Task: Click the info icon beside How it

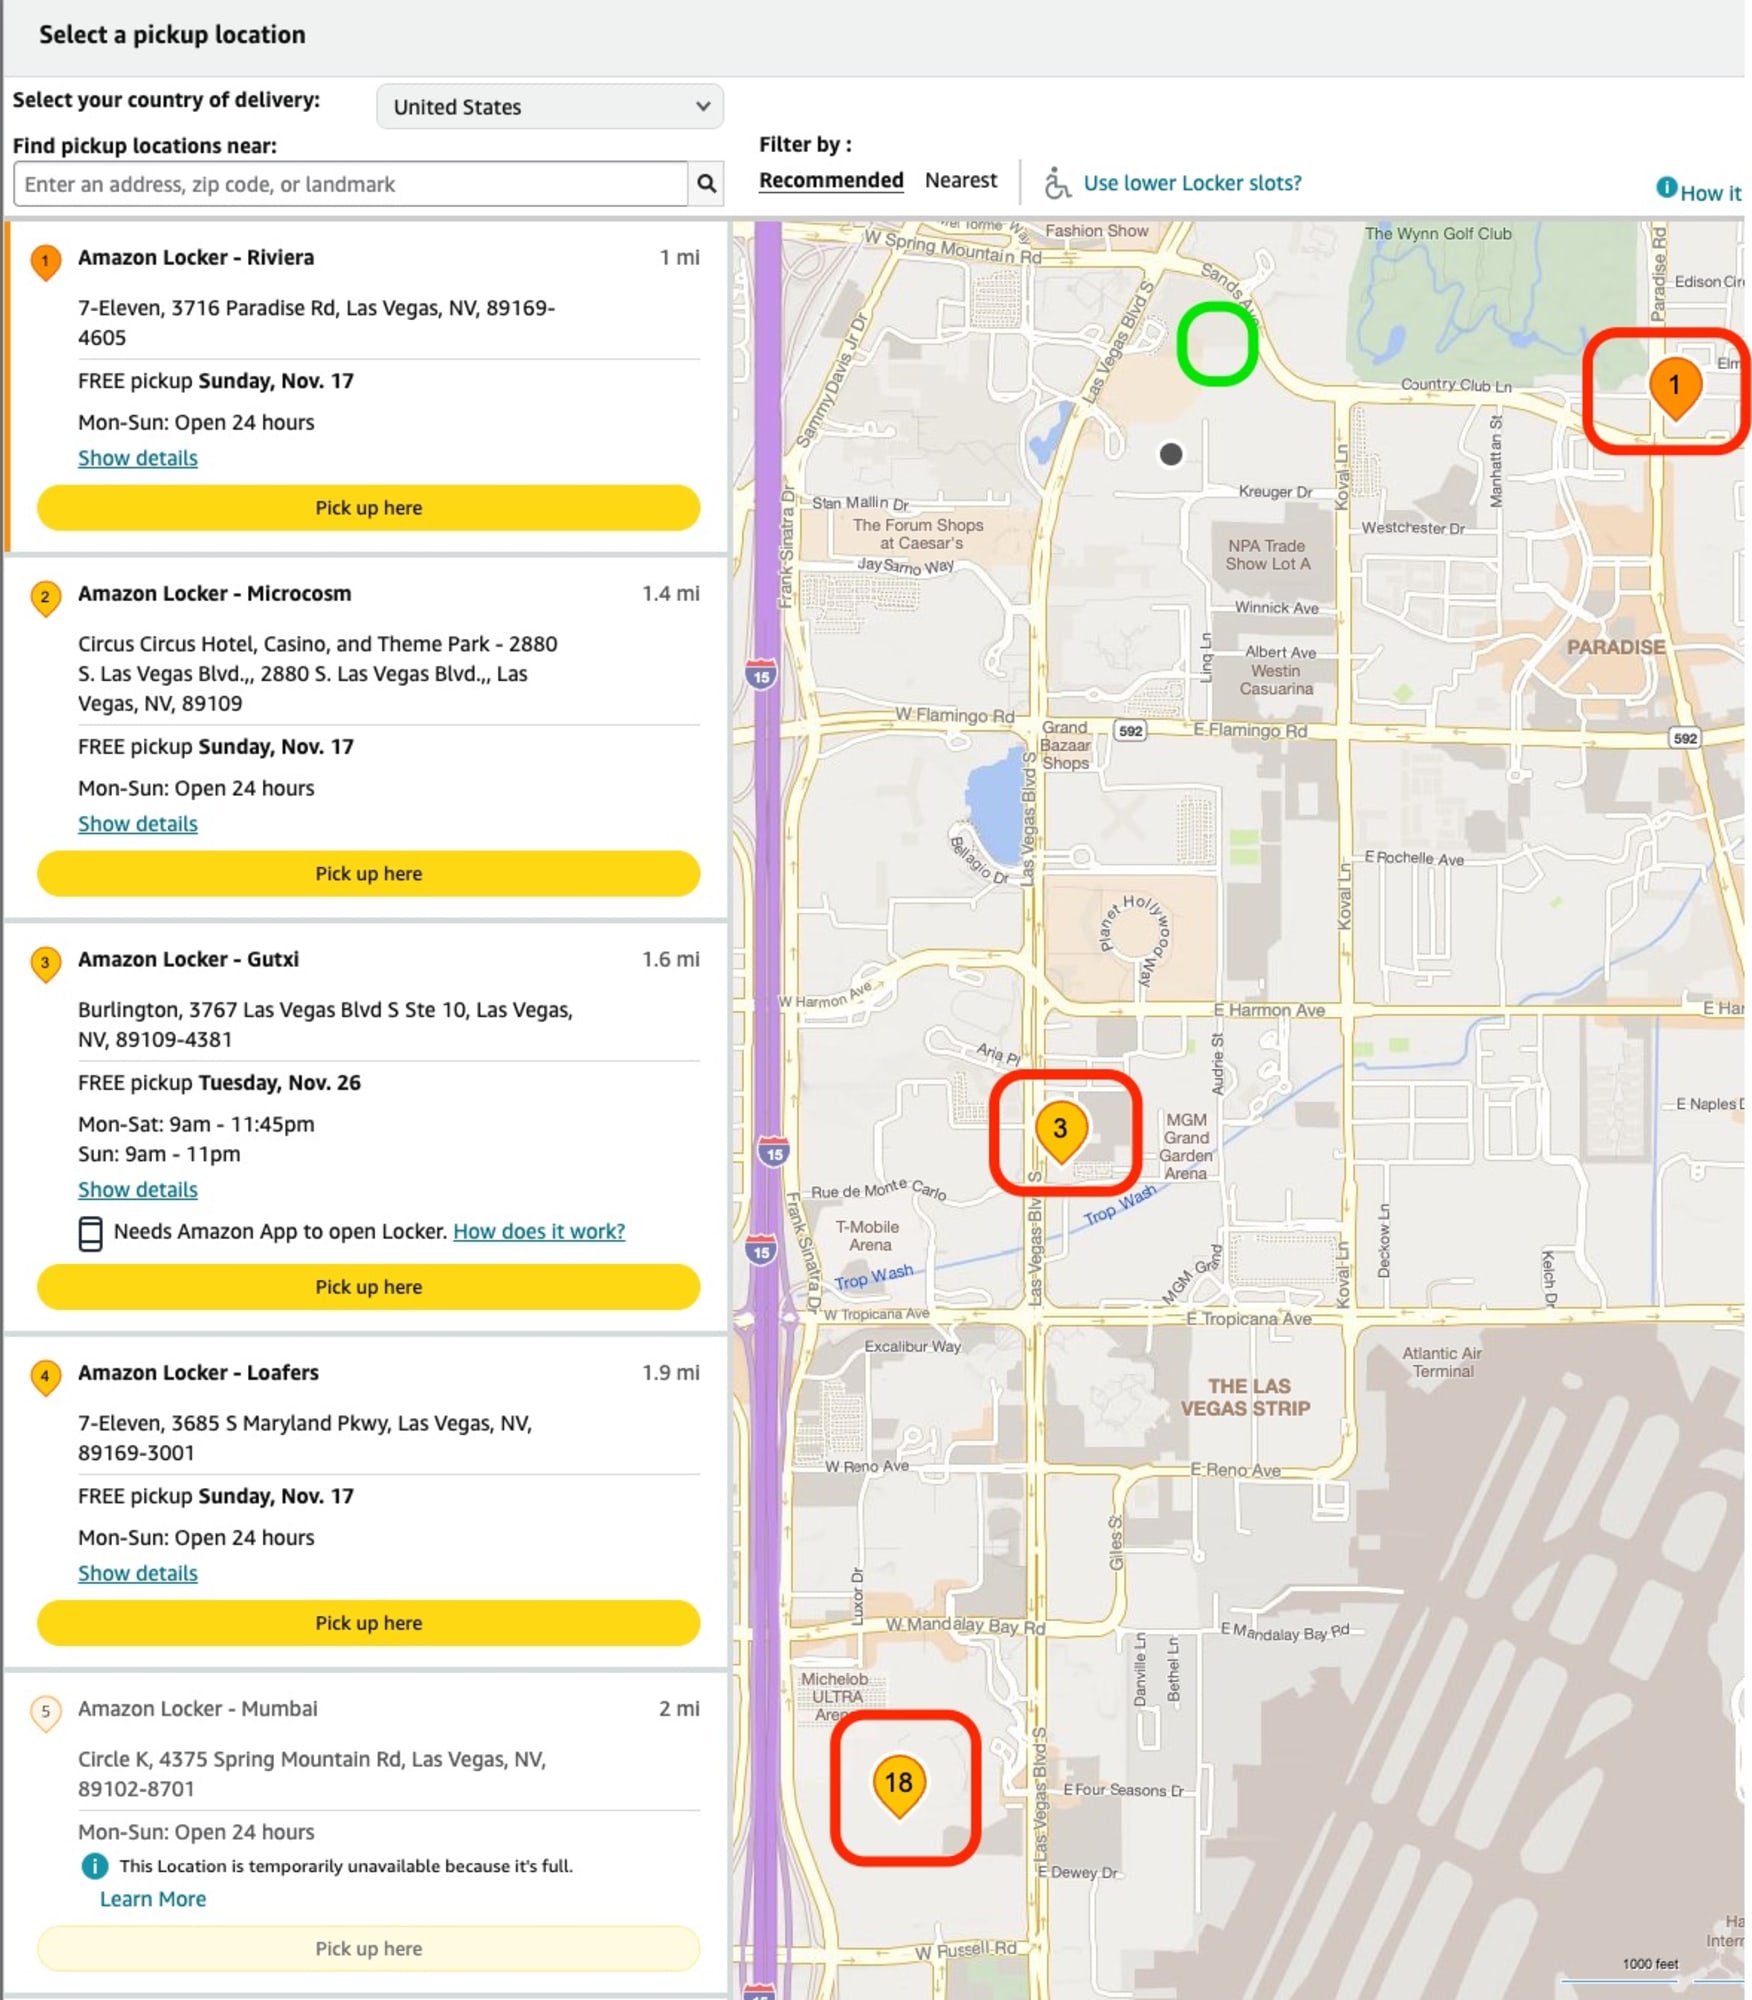Action: 1666,187
